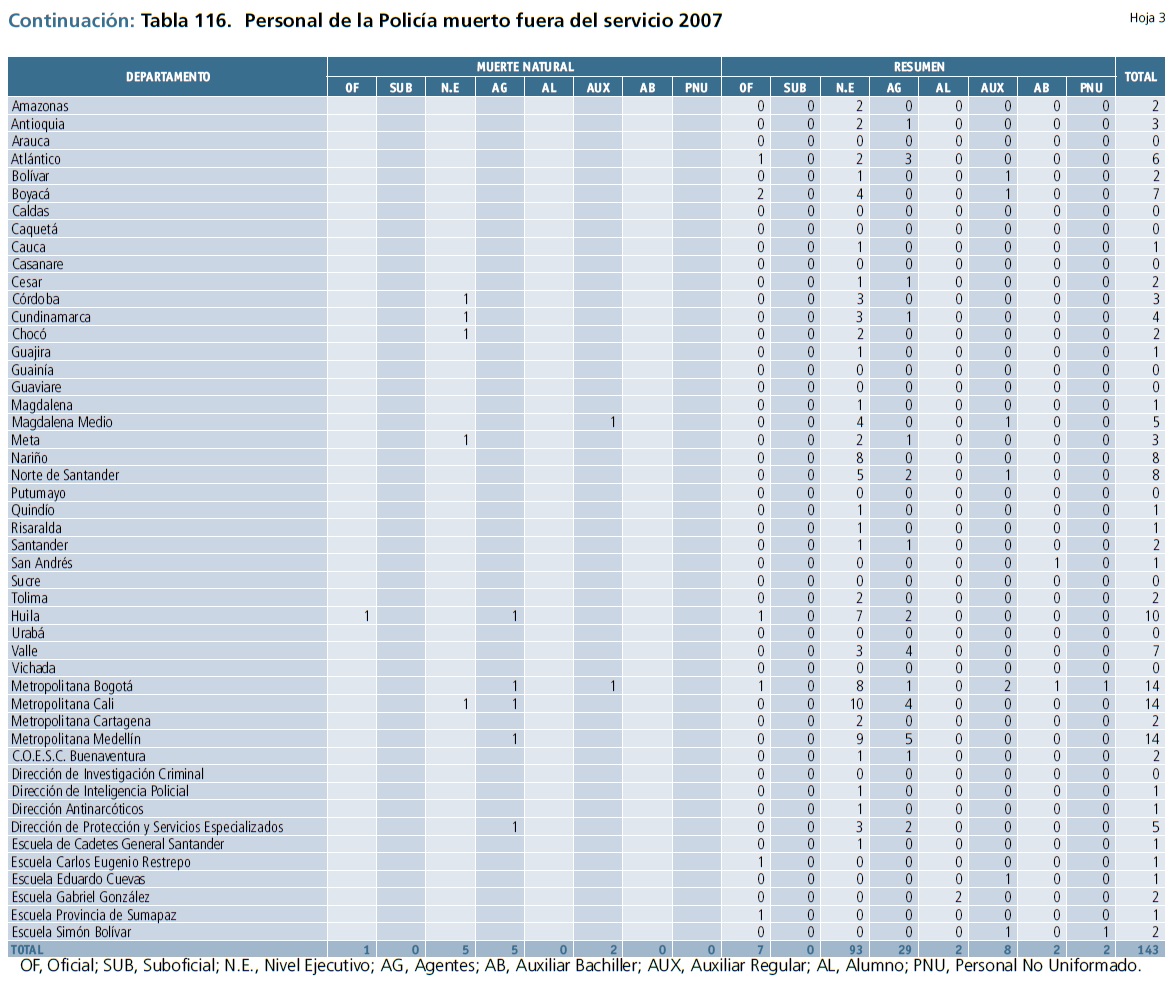Select the Dirección Antinarcóticos row label
This screenshot has width=1171, height=985.
[77, 809]
